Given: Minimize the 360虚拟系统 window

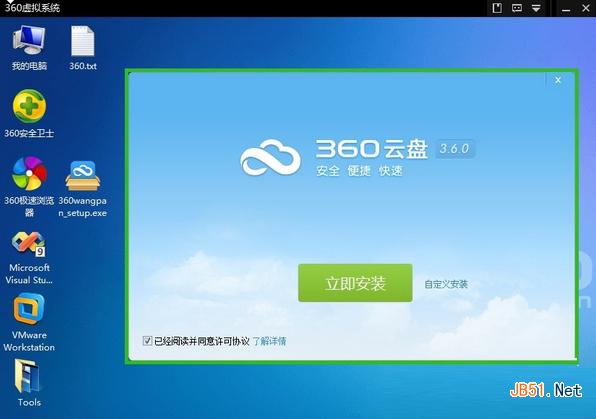Looking at the screenshot, I should coord(566,9).
